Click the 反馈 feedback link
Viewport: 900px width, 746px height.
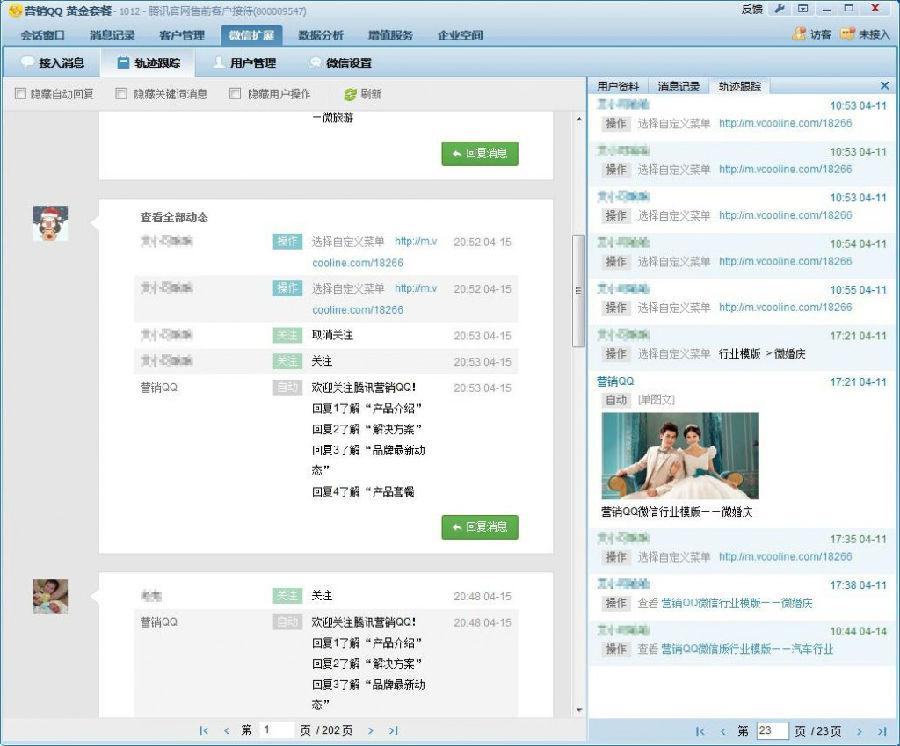(x=752, y=9)
